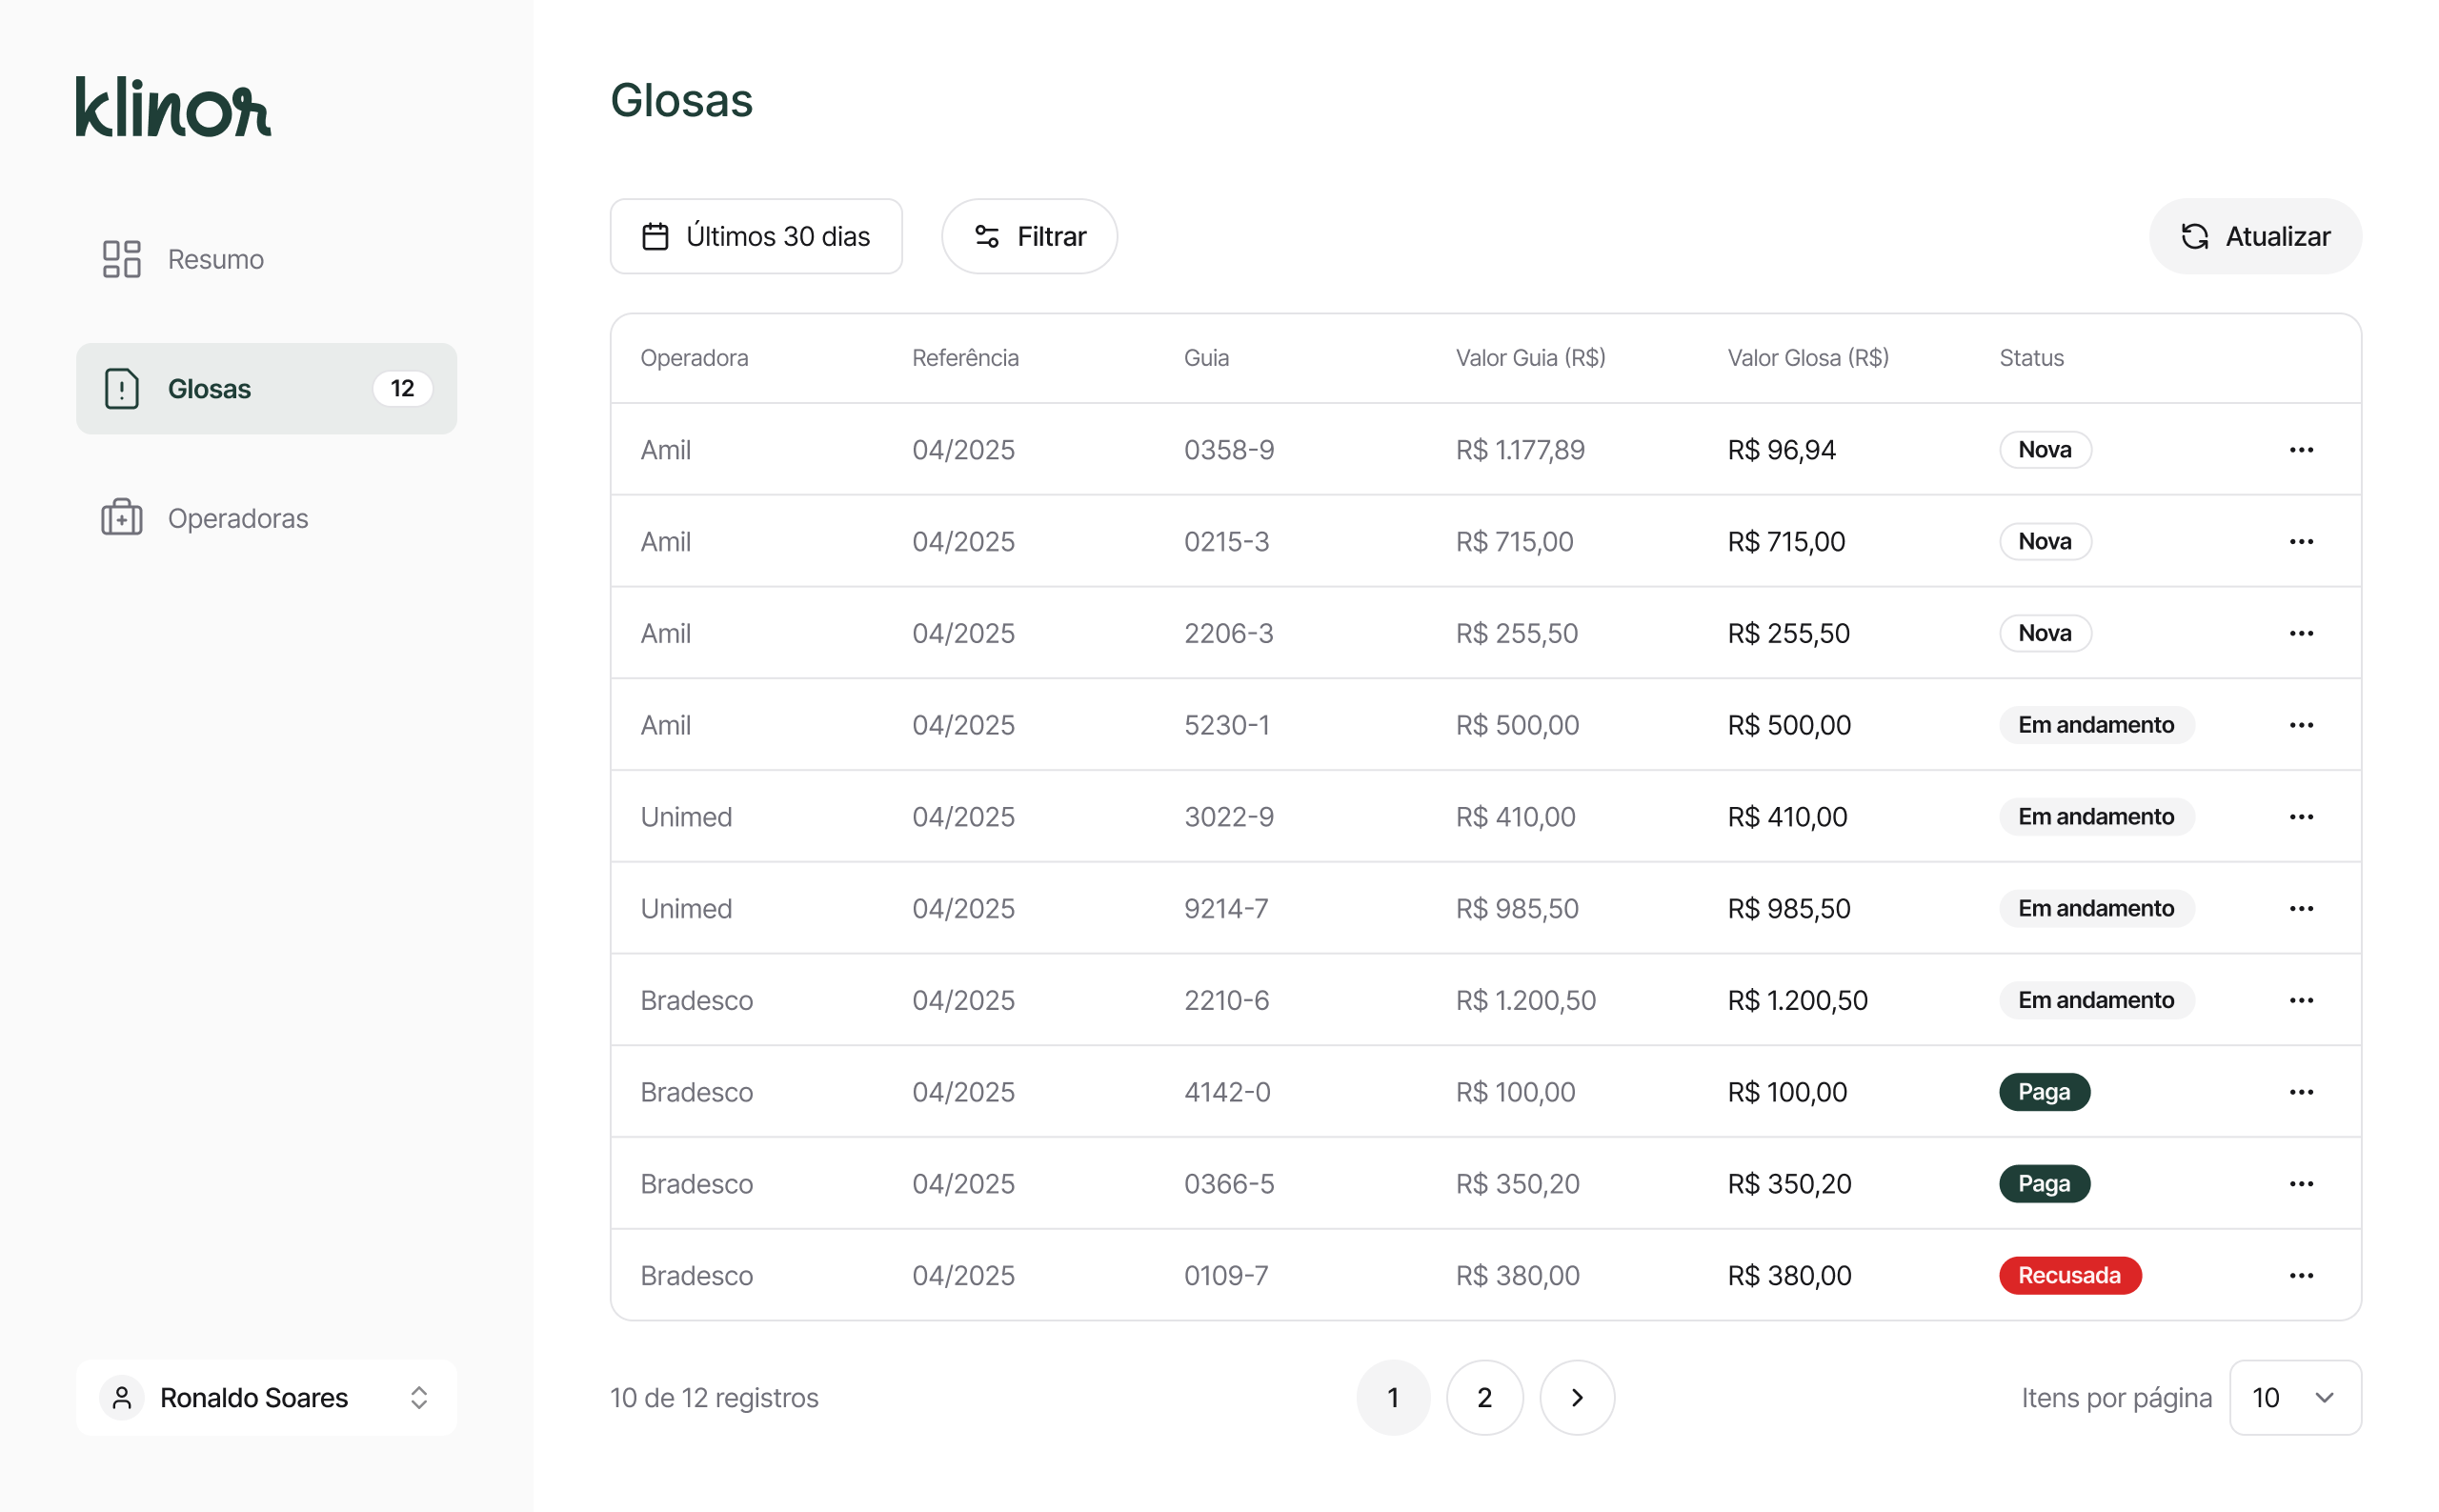Viewport: 2439px width, 1512px height.
Task: Click the klinor logo
Action: tap(173, 106)
